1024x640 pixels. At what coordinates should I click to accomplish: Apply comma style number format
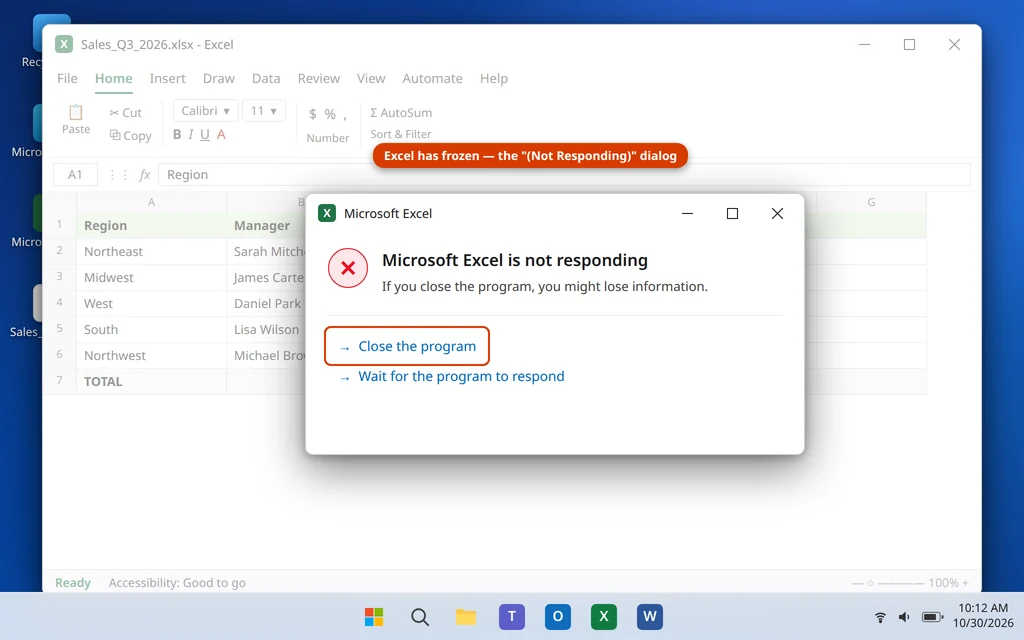[x=345, y=116]
